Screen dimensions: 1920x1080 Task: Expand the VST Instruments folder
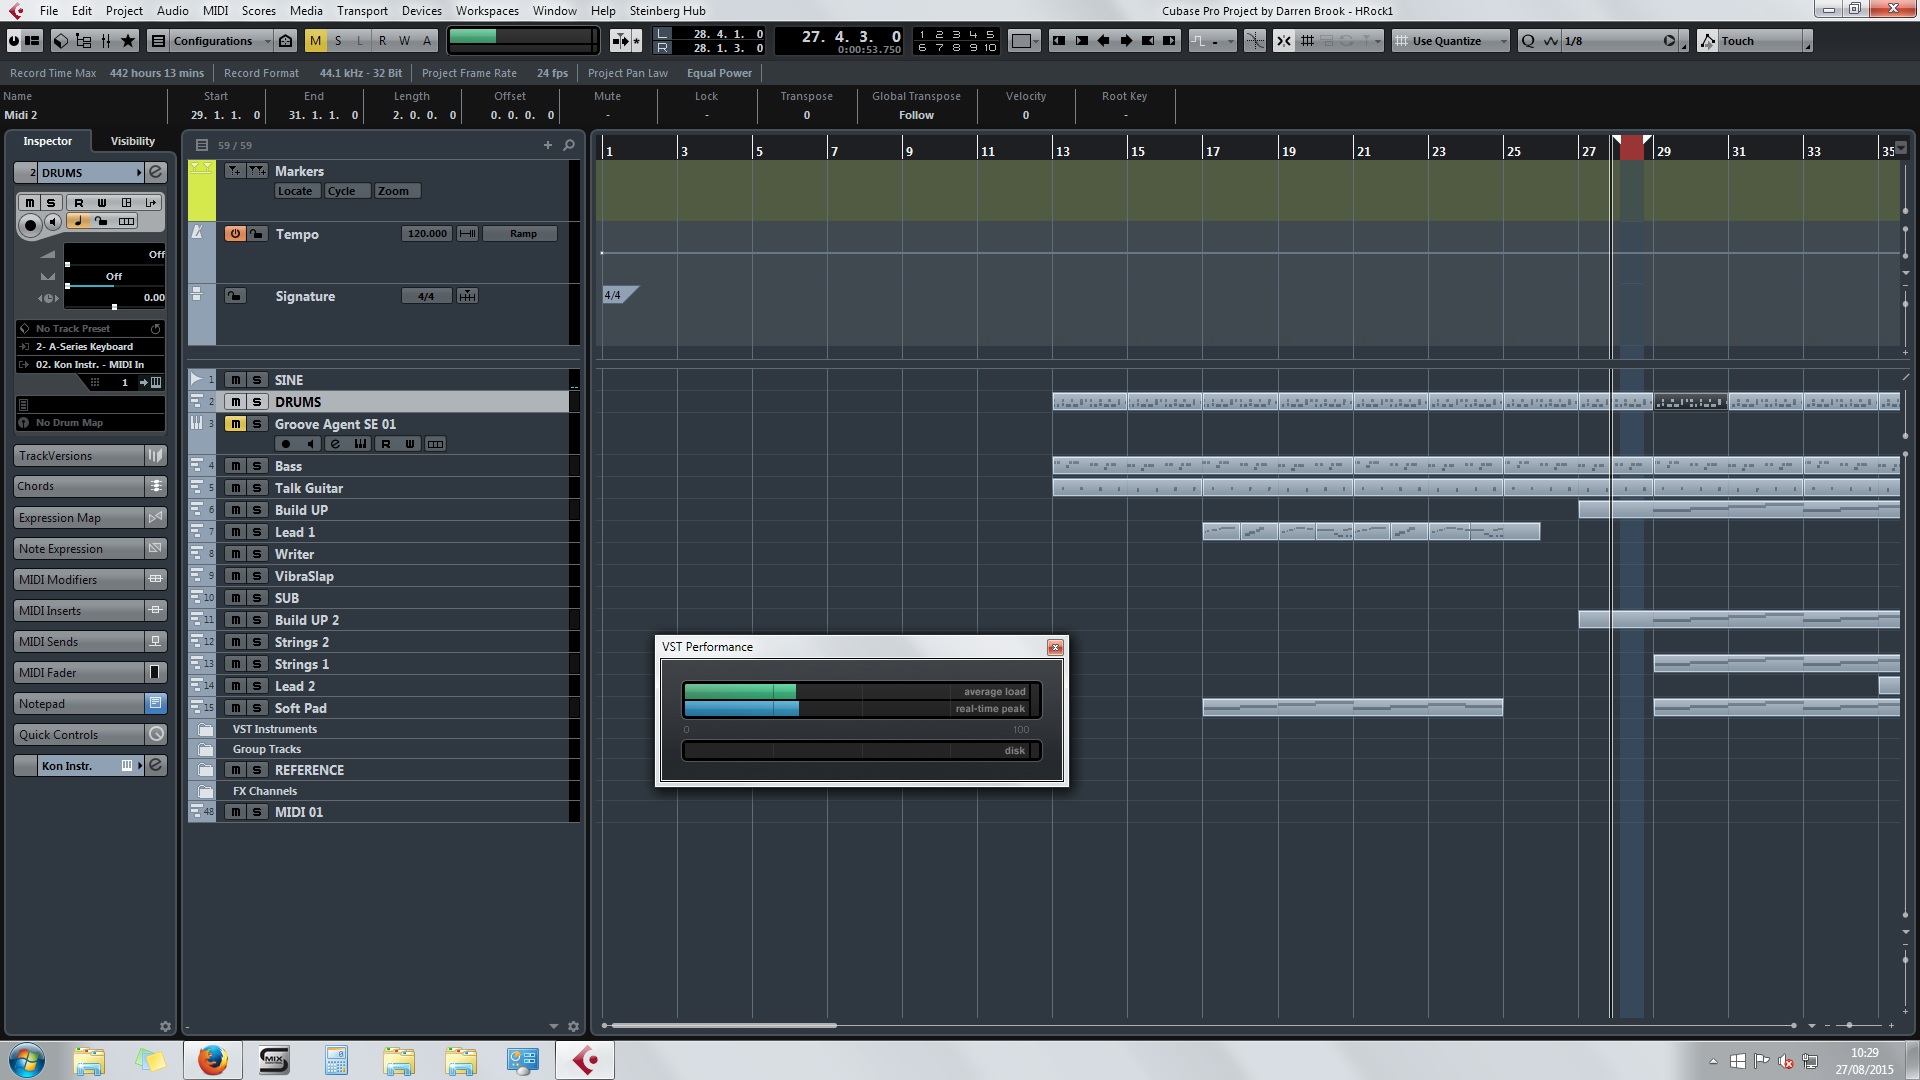click(205, 729)
